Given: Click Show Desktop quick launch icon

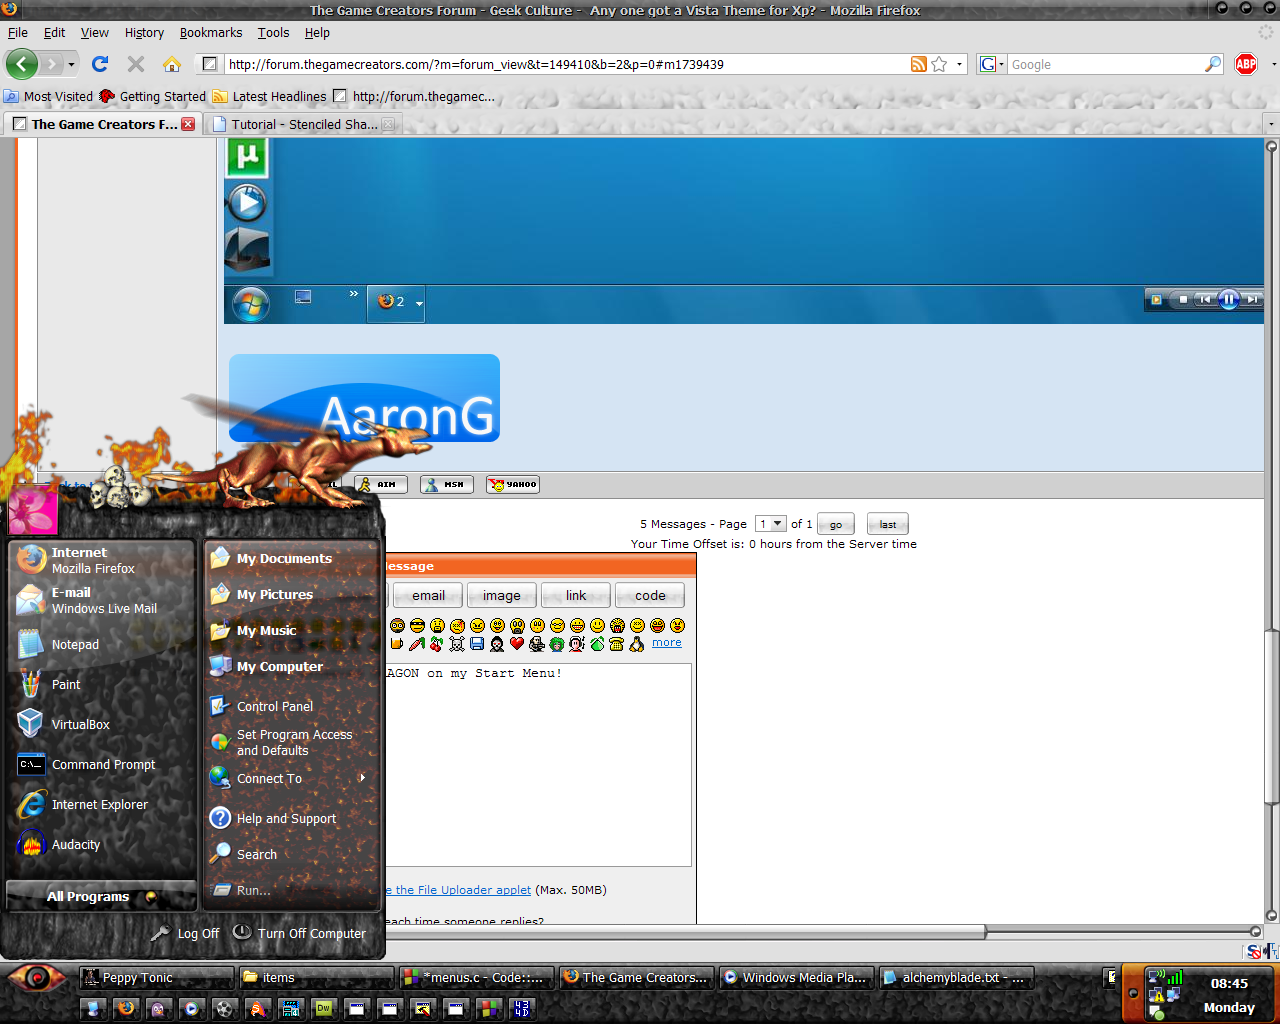Looking at the screenshot, I should [x=93, y=1008].
